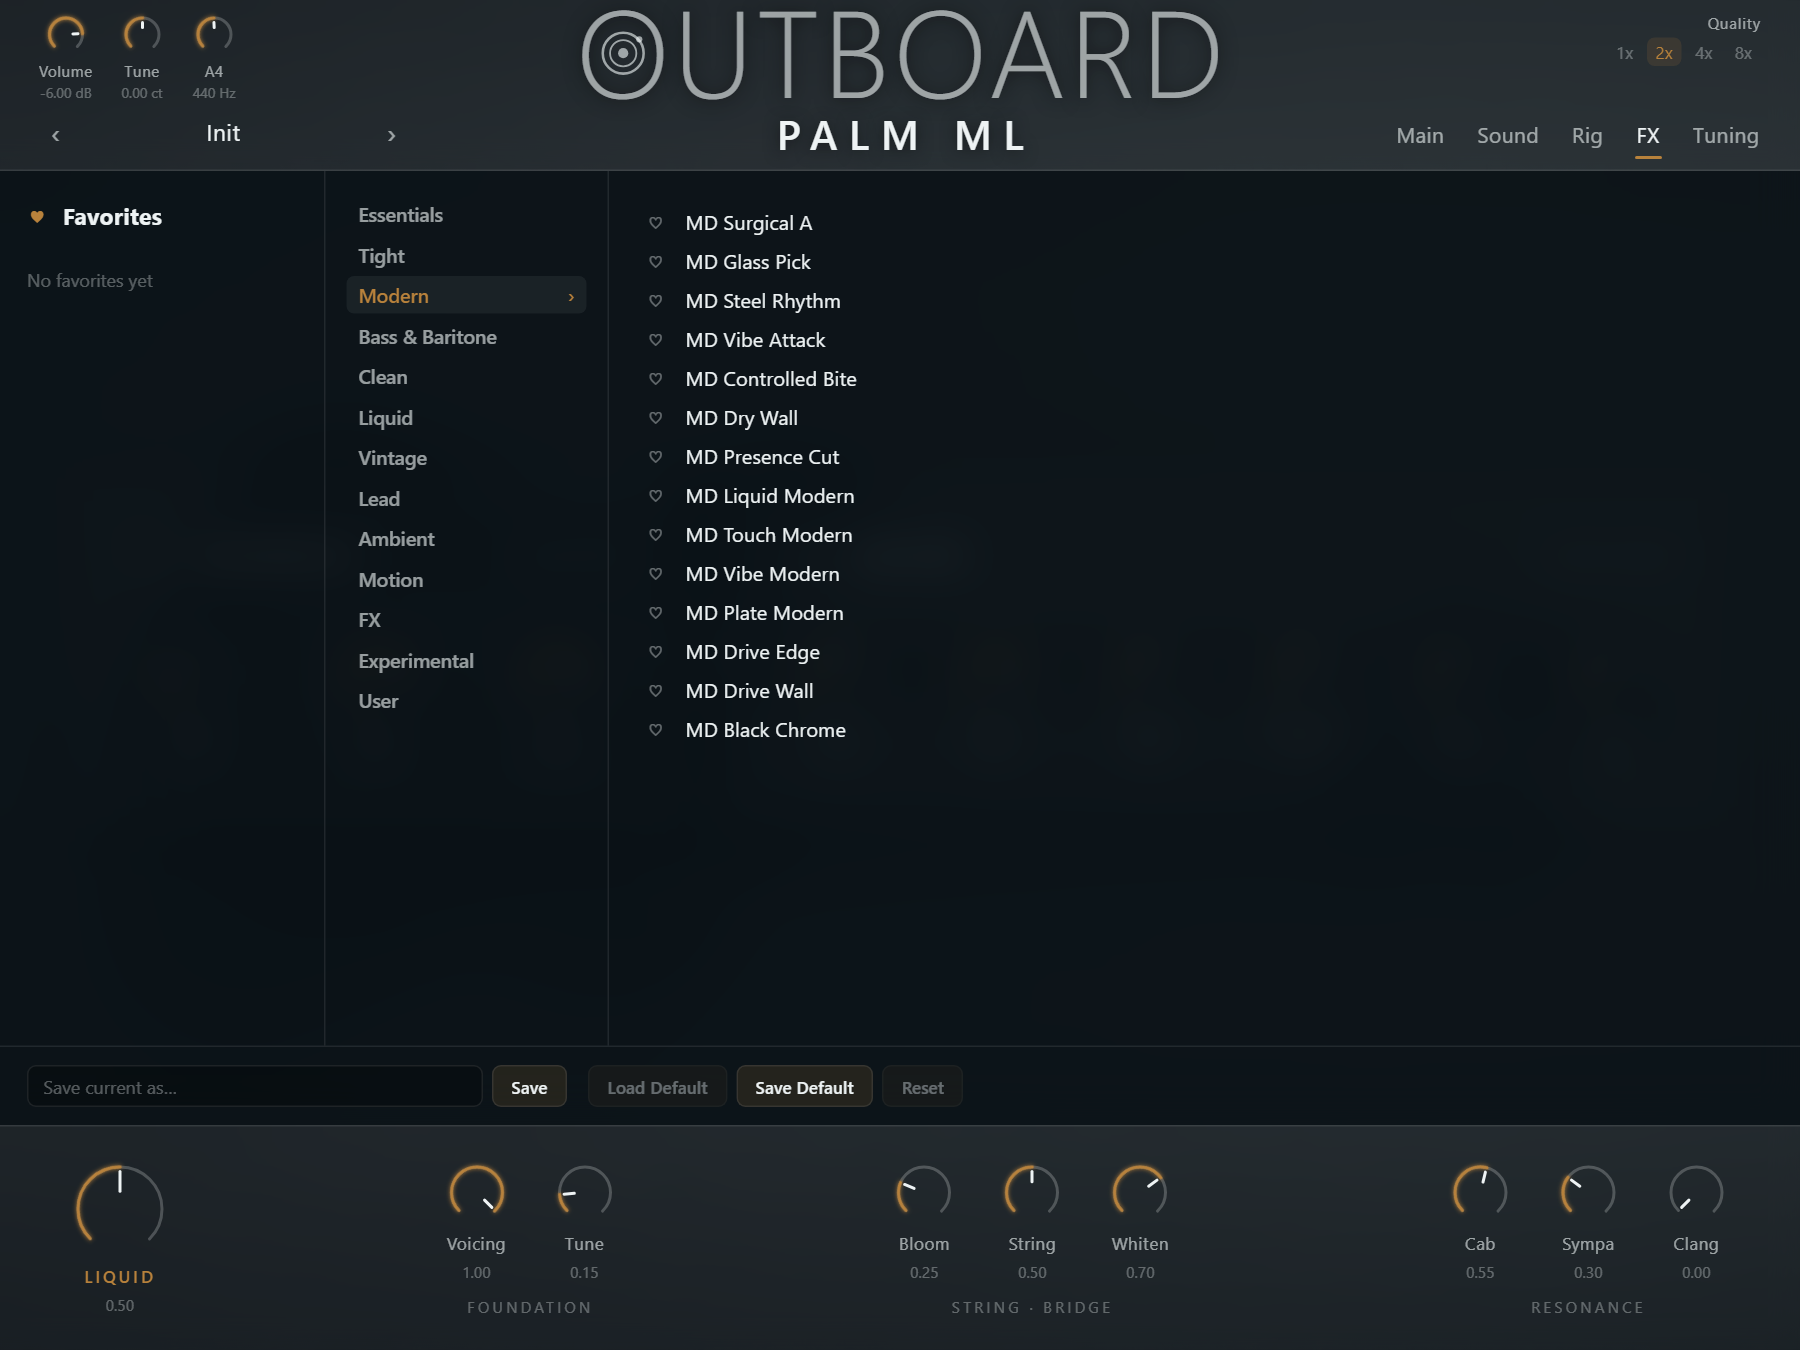The width and height of the screenshot is (1800, 1350).
Task: Click the Voicing knob
Action: point(476,1192)
